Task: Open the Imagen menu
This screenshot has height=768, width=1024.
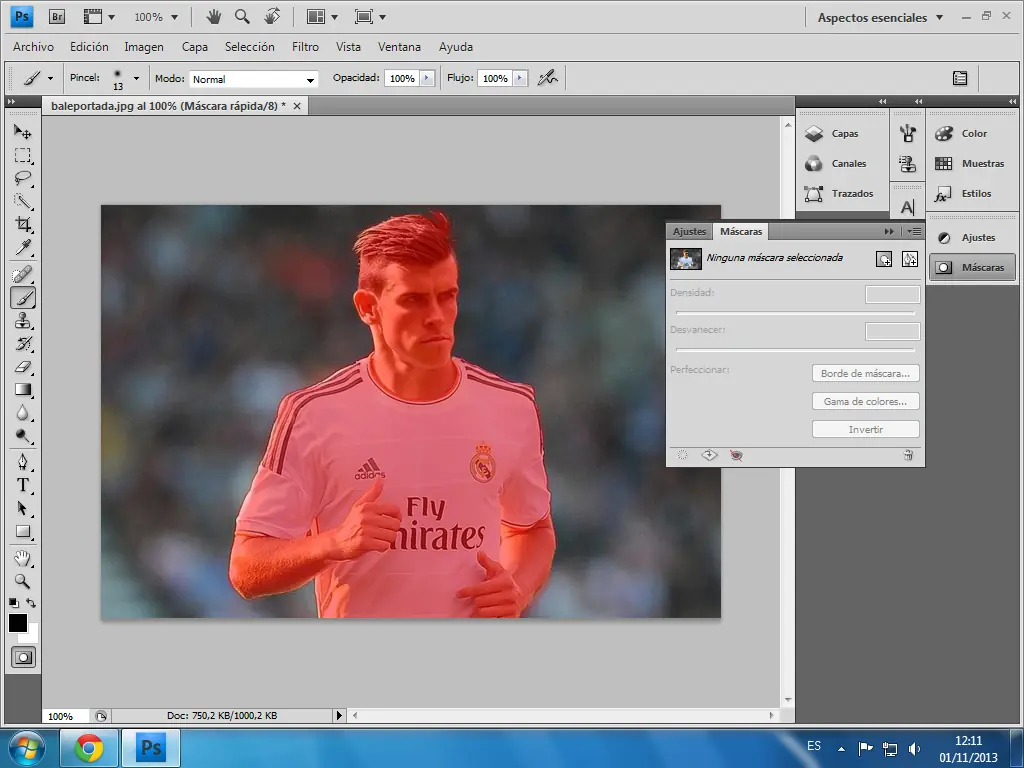Action: (144, 47)
